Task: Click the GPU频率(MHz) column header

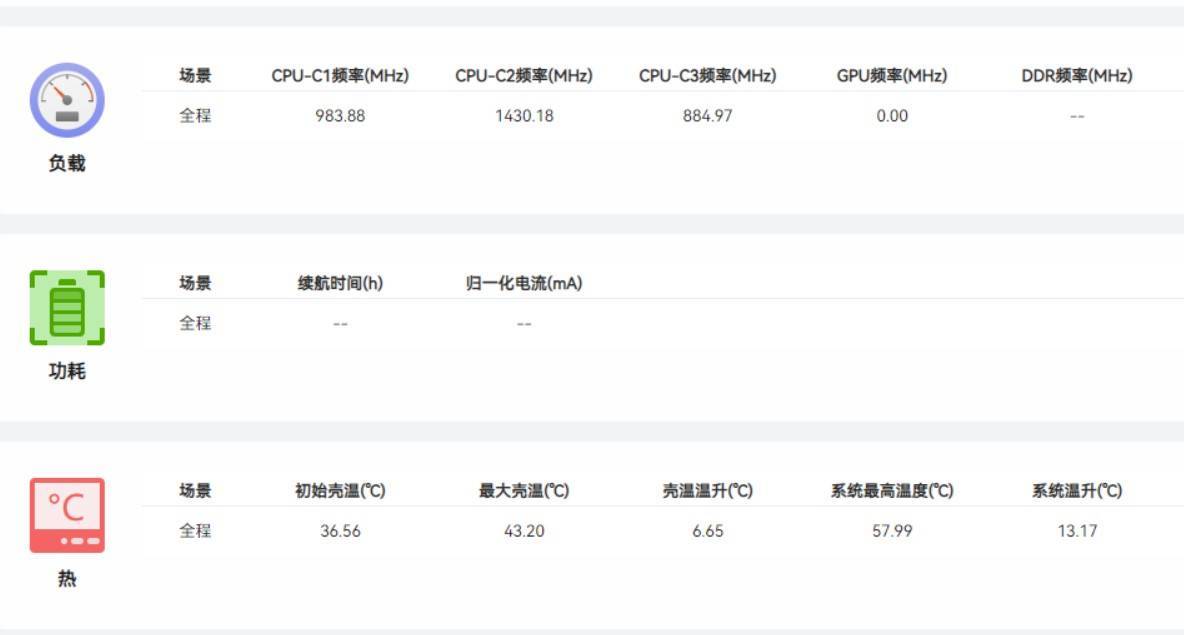Action: (892, 76)
